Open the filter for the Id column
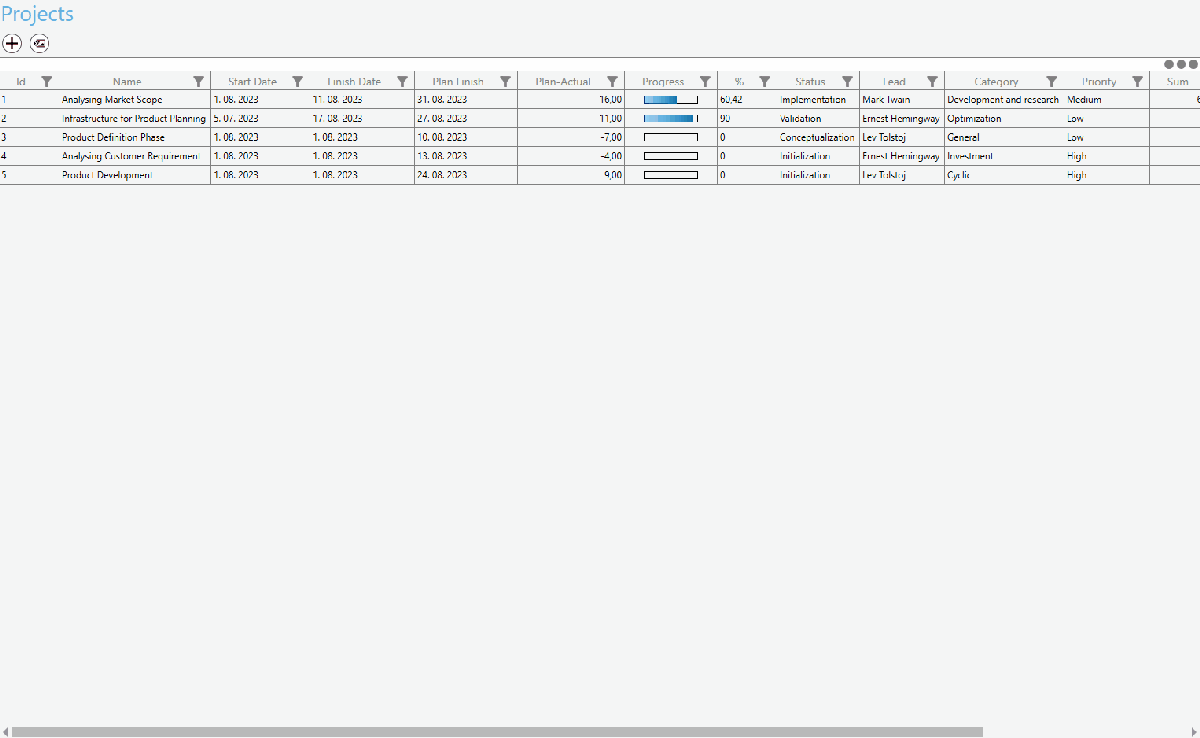 pos(46,82)
